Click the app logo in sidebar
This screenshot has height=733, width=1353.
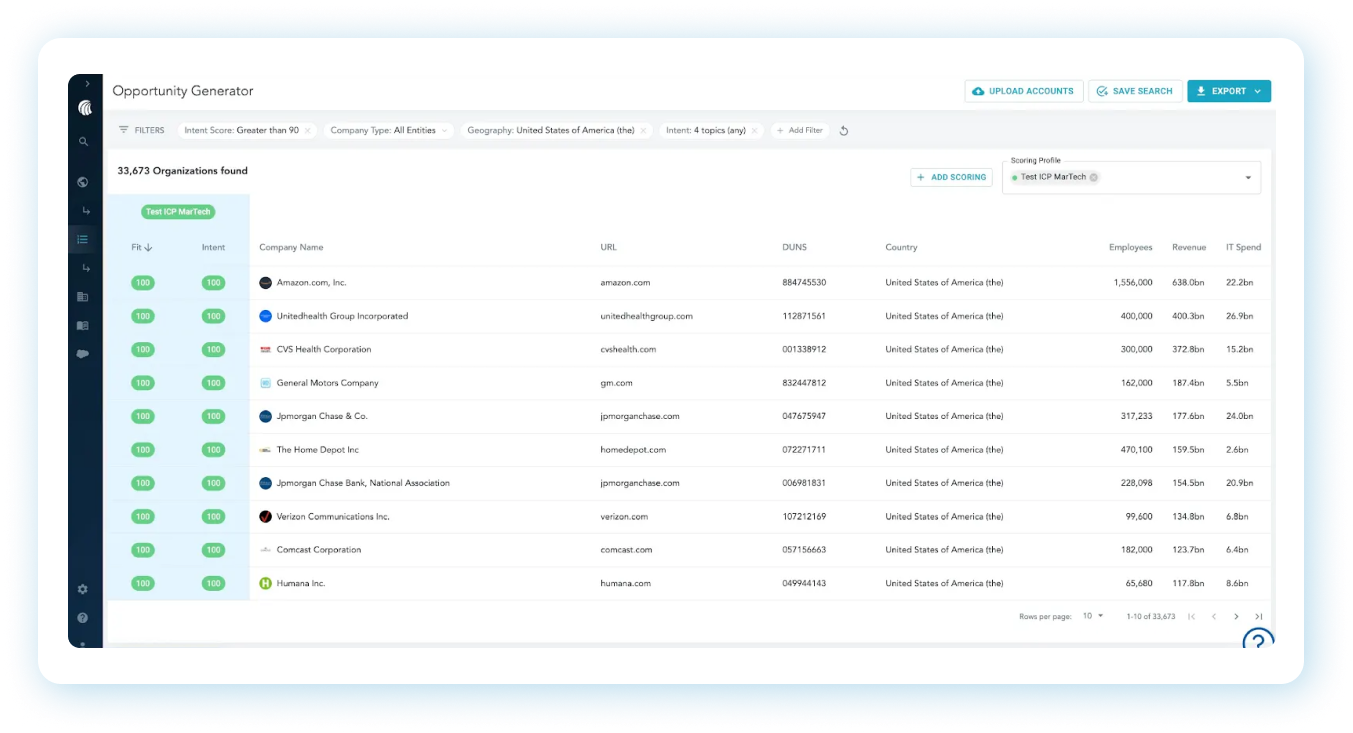[x=85, y=109]
